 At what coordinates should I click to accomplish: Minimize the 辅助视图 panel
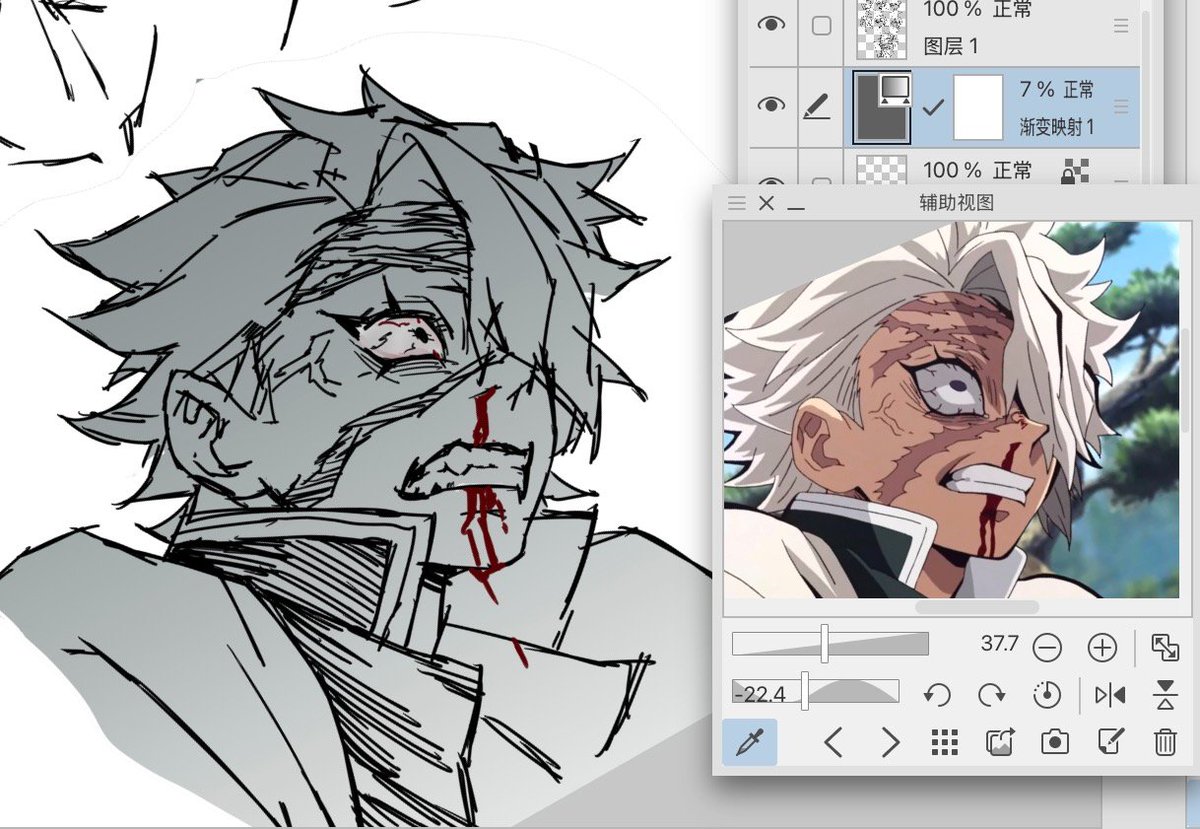coord(796,208)
